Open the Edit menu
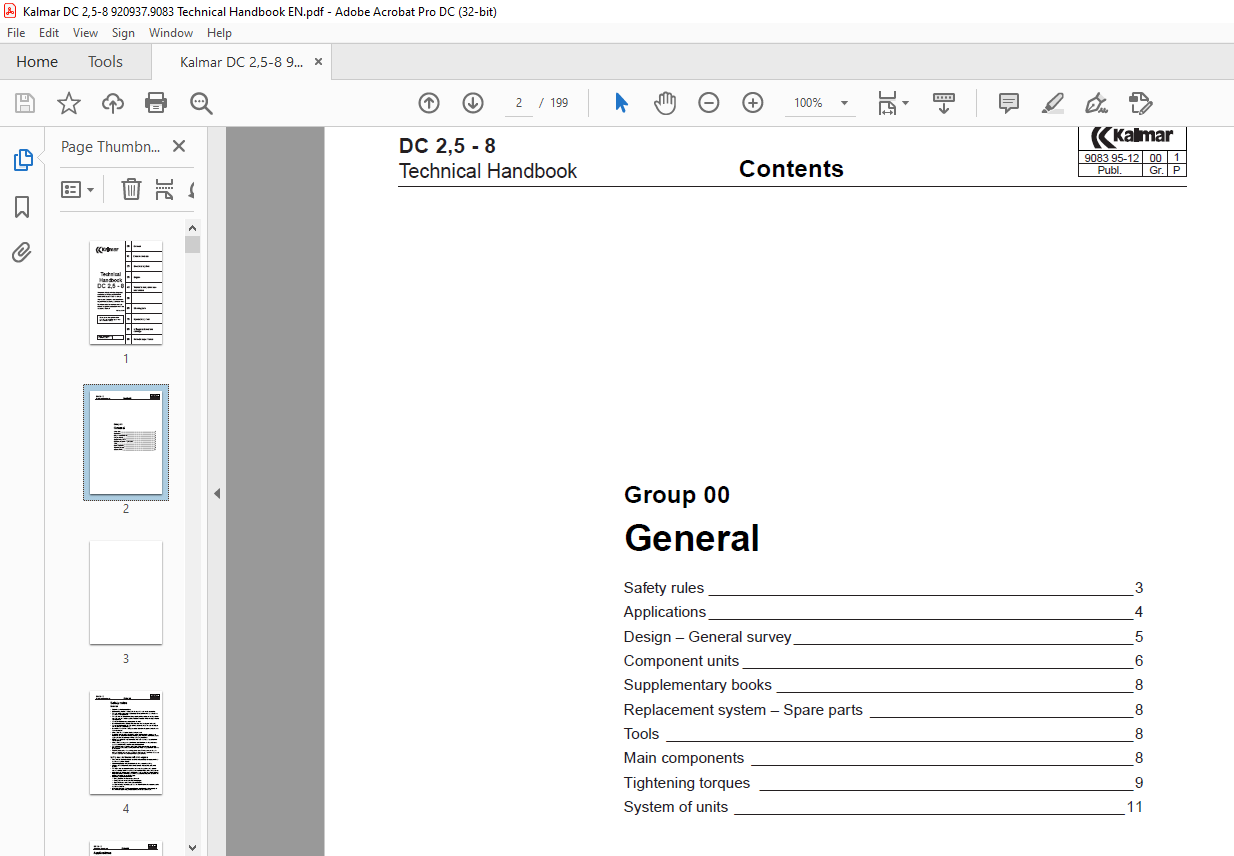 click(49, 33)
